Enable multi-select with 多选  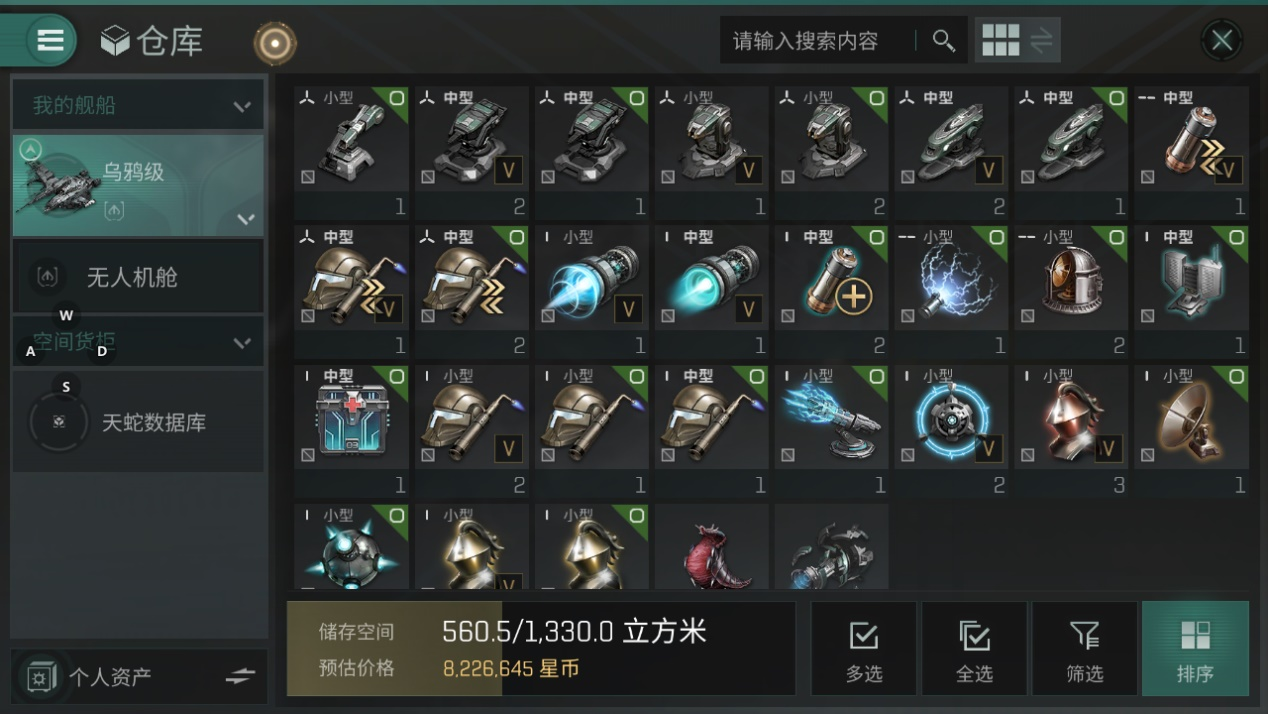pyautogui.click(x=864, y=649)
